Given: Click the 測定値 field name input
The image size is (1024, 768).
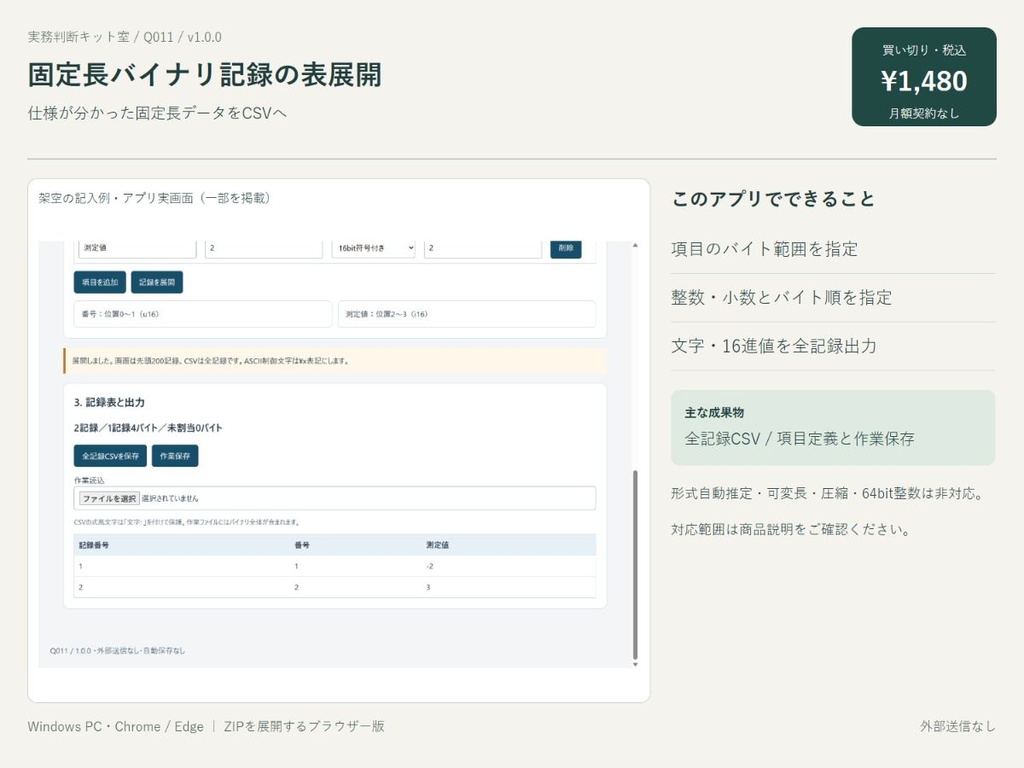Looking at the screenshot, I should click(x=137, y=248).
